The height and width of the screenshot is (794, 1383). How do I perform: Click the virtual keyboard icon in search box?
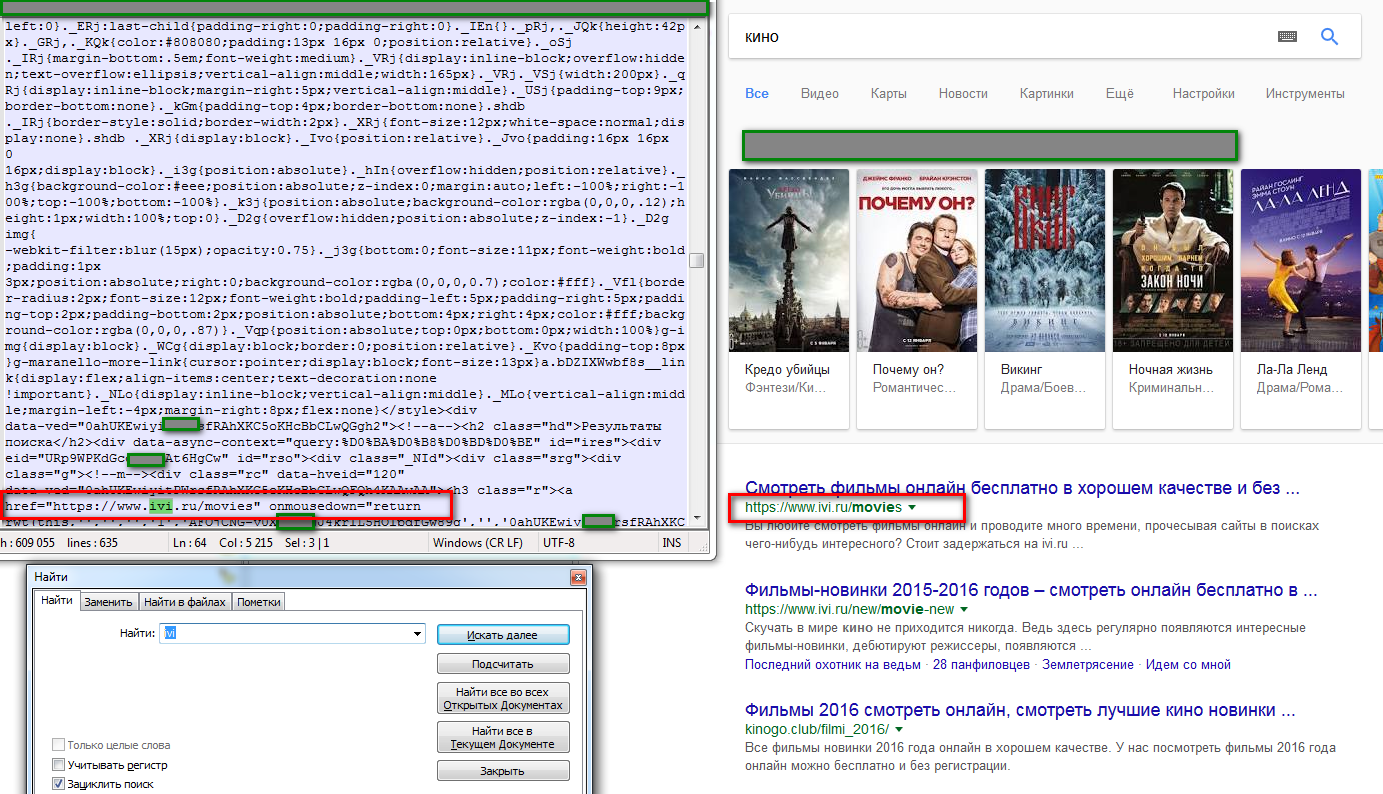coord(1287,37)
